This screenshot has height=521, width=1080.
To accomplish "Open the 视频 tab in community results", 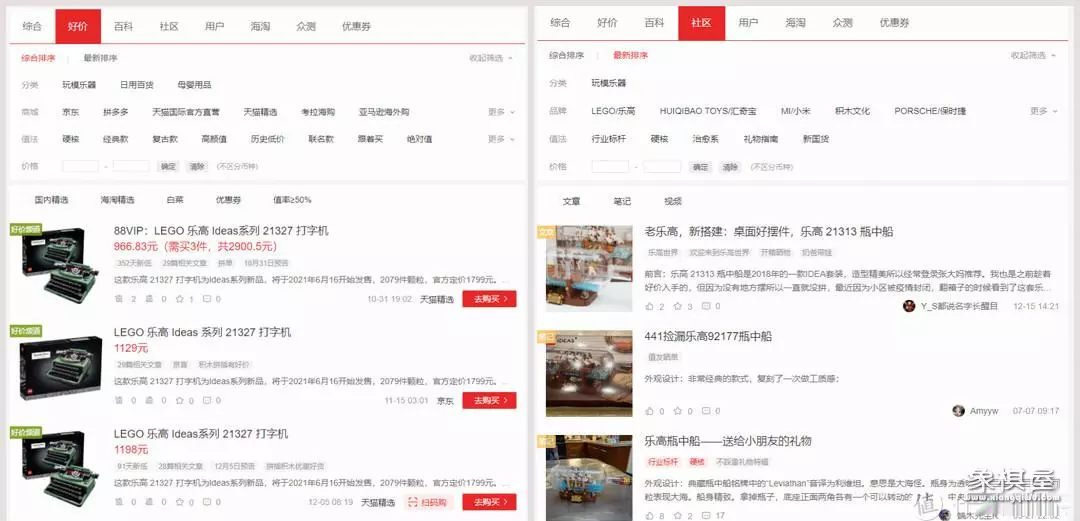I will pos(673,201).
